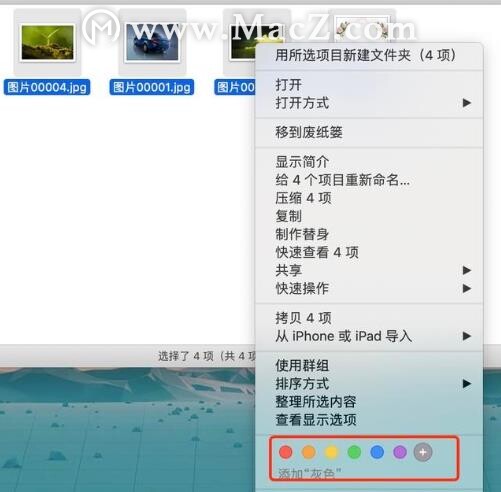The height and width of the screenshot is (492, 501).
Task: Choose 快速查看 4 项
Action: 369,252
